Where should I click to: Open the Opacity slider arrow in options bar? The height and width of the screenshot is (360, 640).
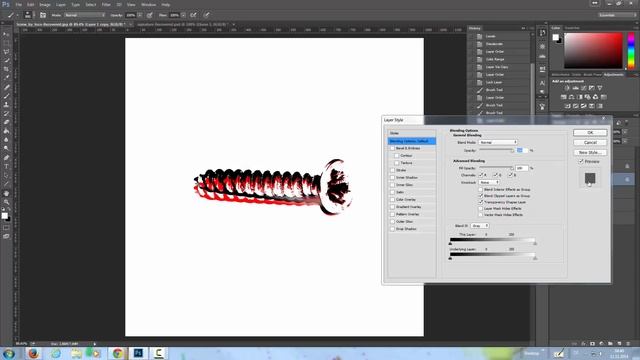(x=140, y=15)
